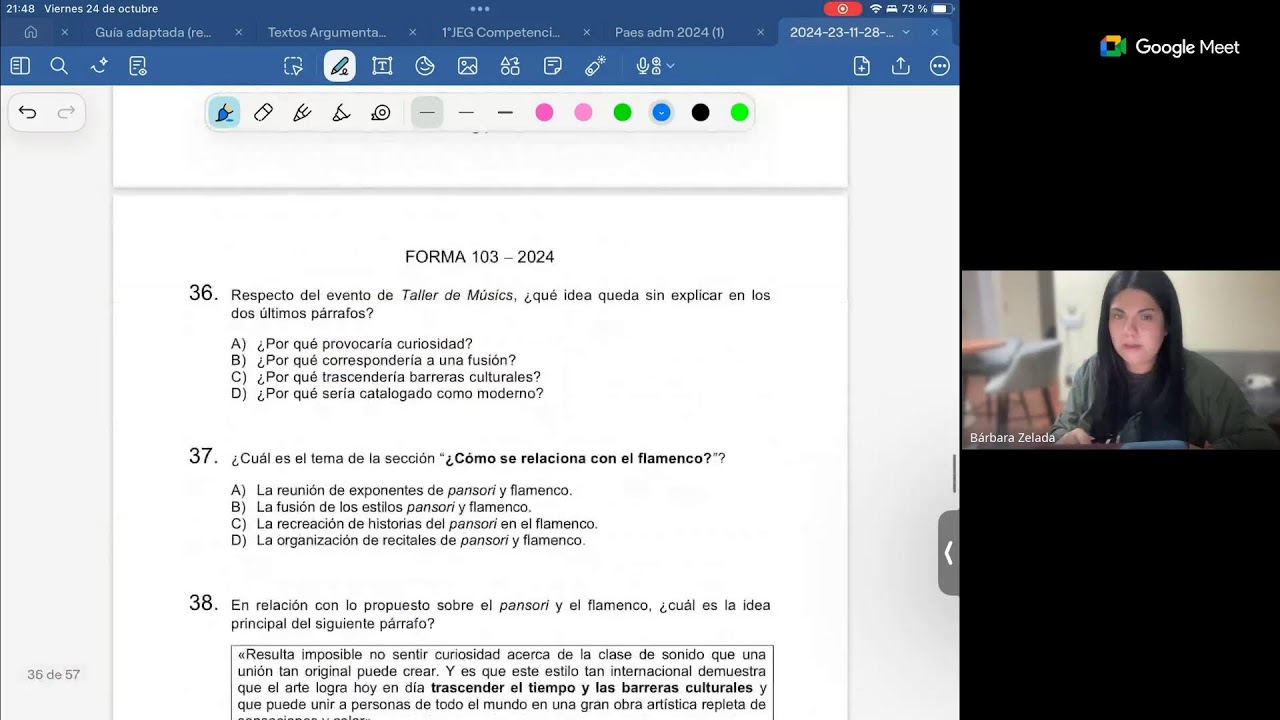1280x720 pixels.
Task: Open the page thumbnails sidebar icon
Action: [x=20, y=66]
